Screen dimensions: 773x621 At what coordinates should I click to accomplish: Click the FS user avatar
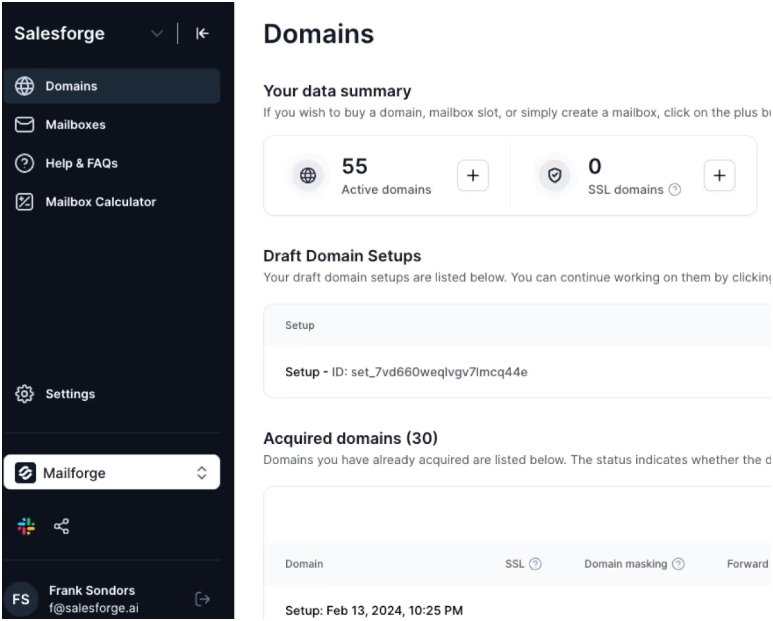tap(21, 599)
